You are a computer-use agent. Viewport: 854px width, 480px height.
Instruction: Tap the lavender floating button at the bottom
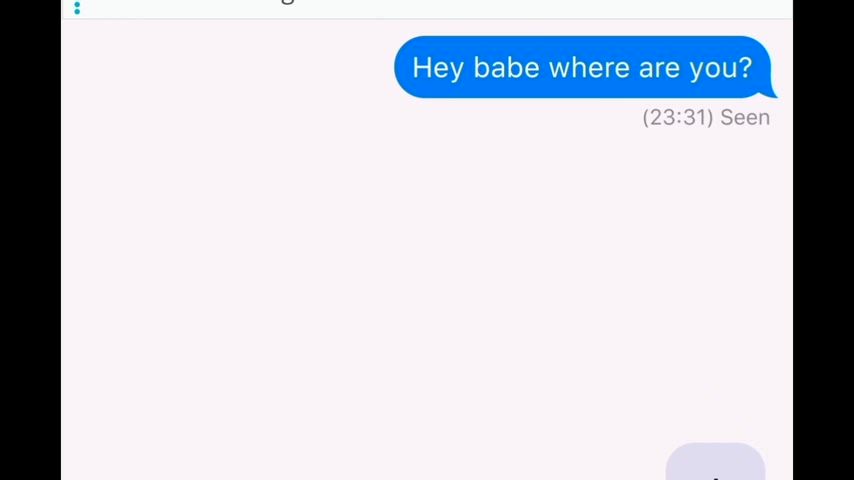click(715, 461)
